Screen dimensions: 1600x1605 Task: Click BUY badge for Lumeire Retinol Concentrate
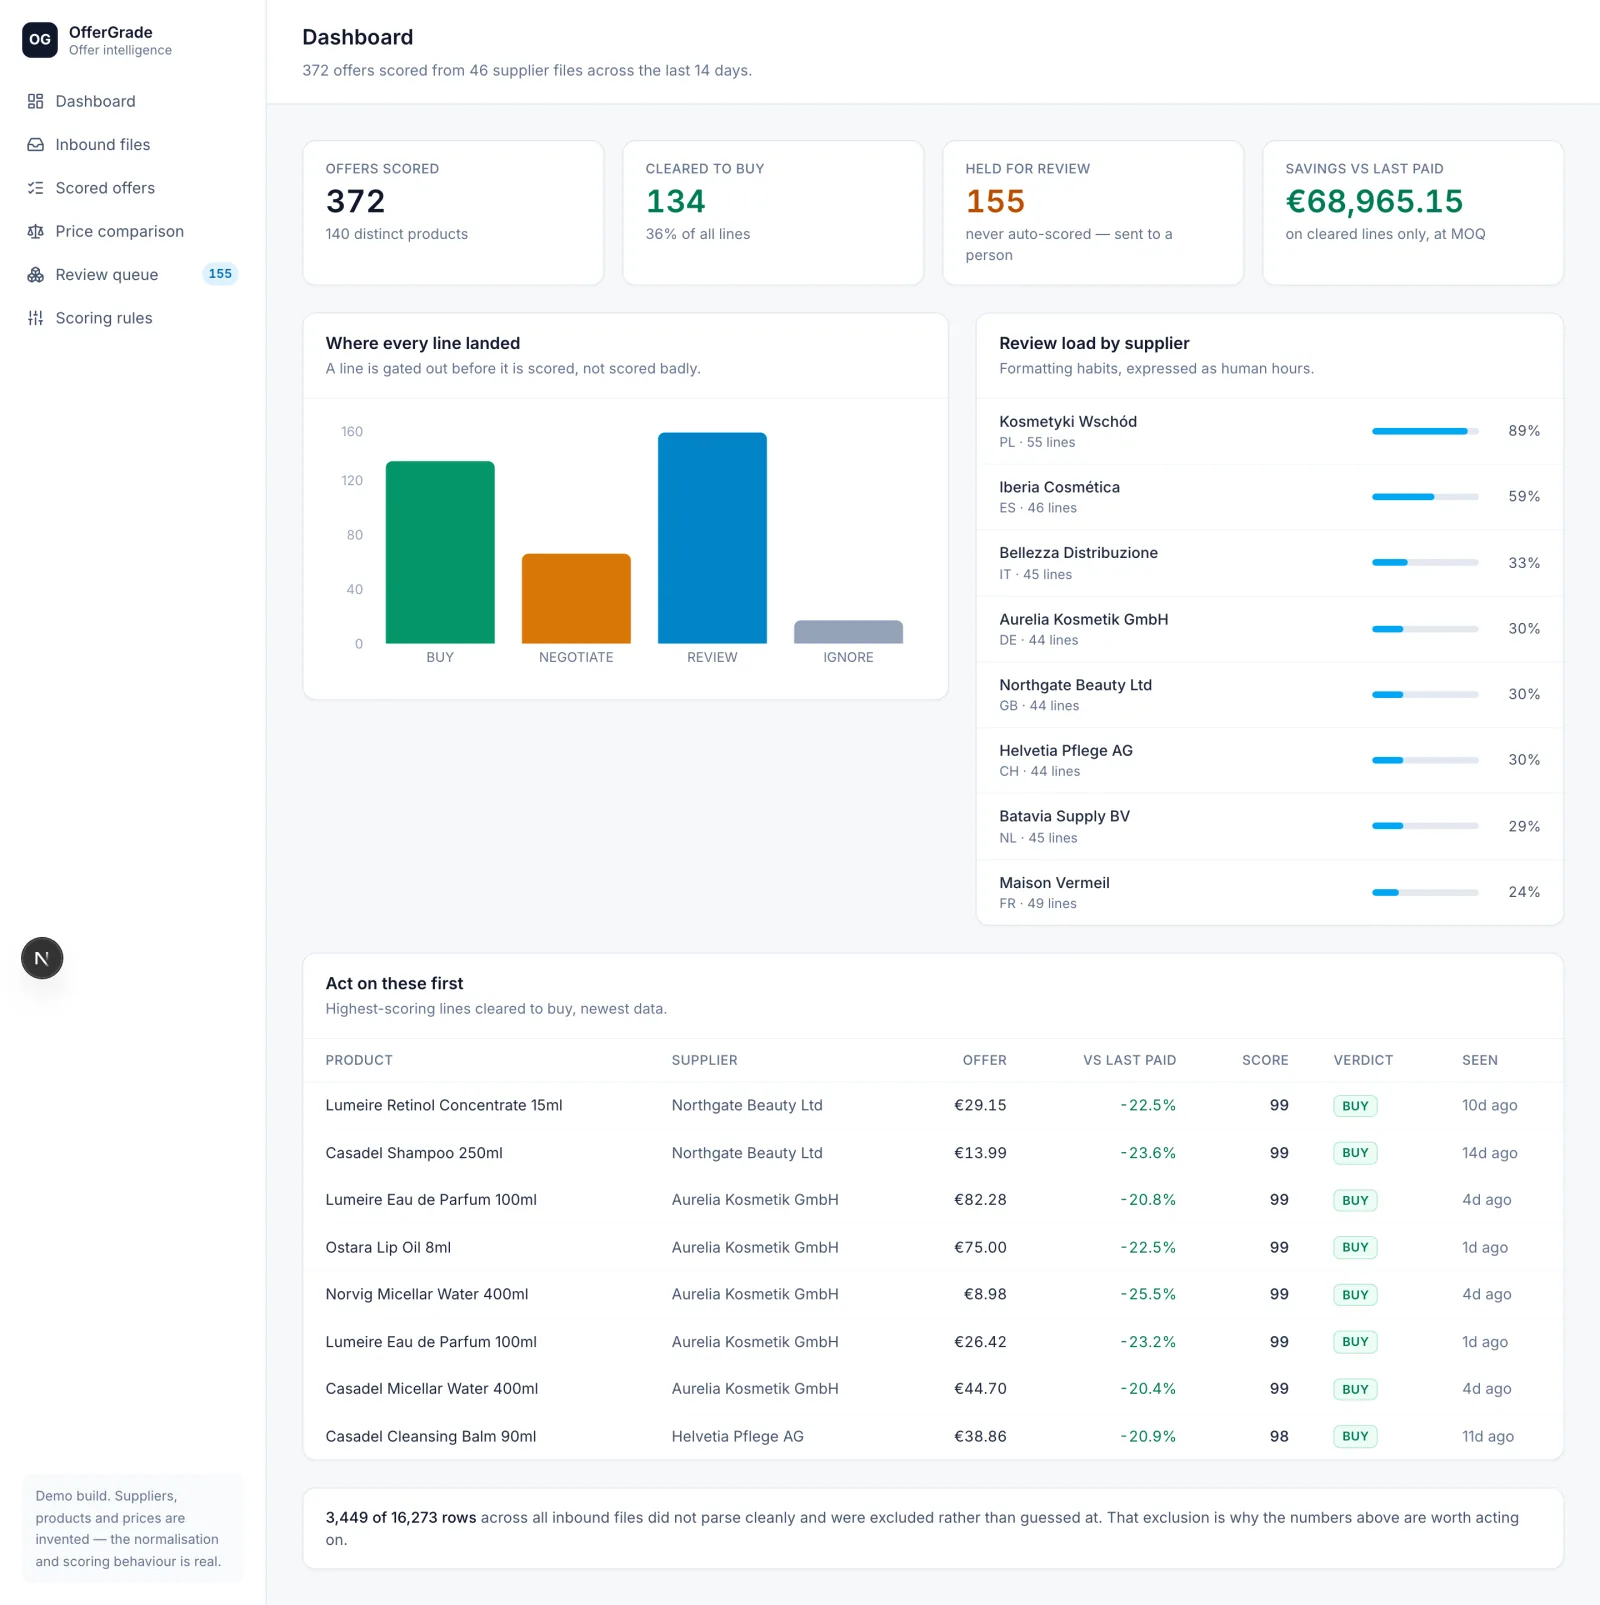point(1355,1106)
